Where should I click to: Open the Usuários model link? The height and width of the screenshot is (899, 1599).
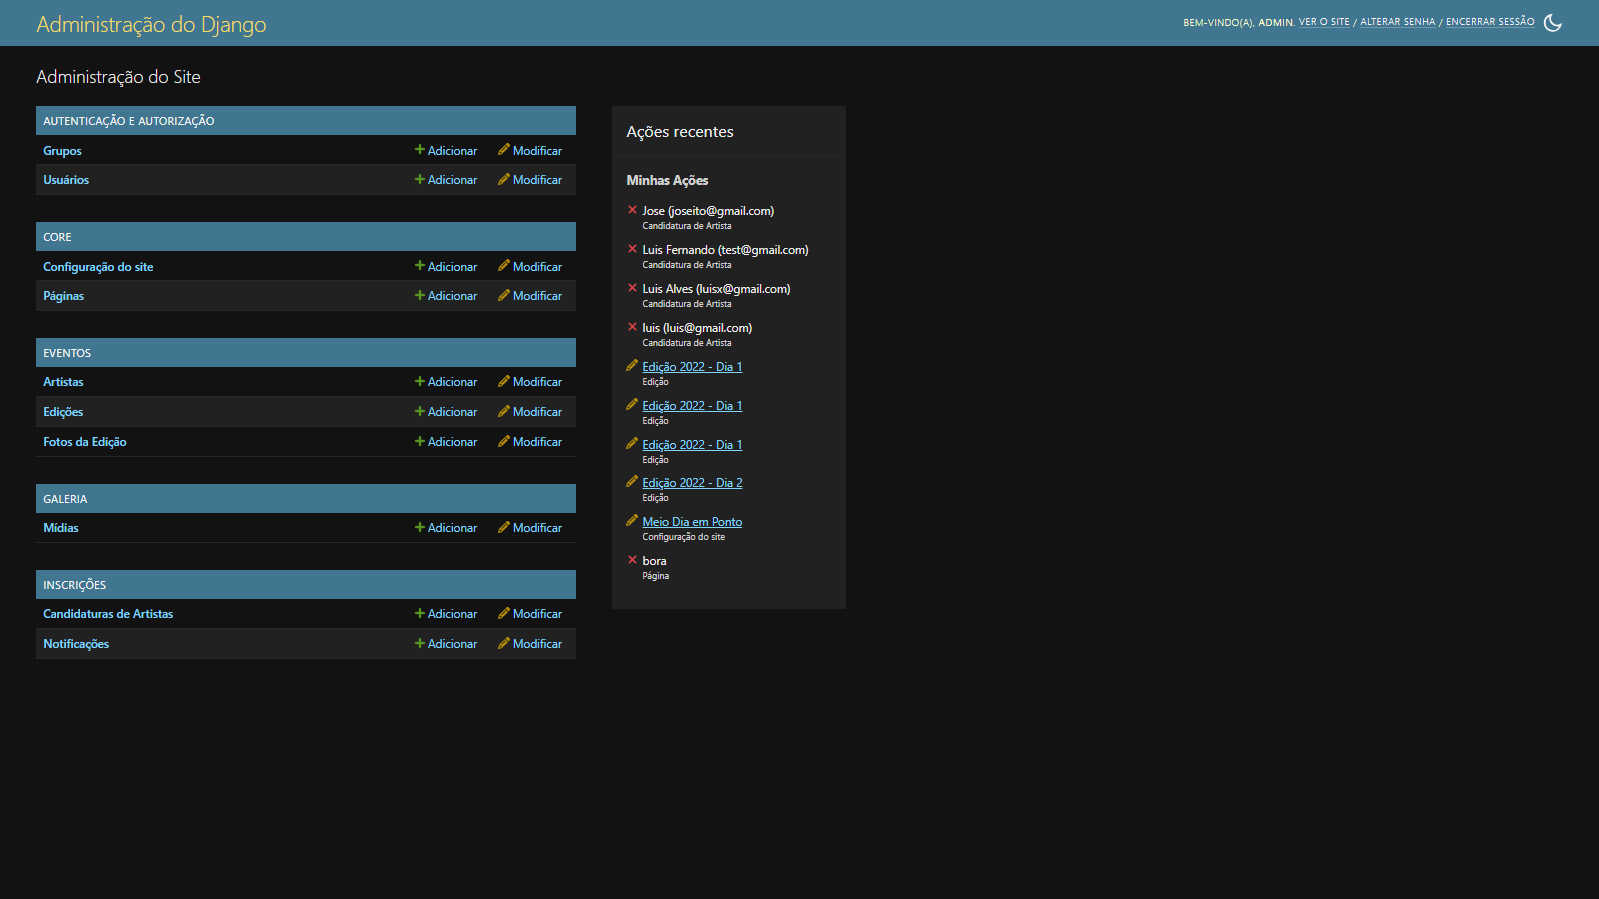[66, 180]
